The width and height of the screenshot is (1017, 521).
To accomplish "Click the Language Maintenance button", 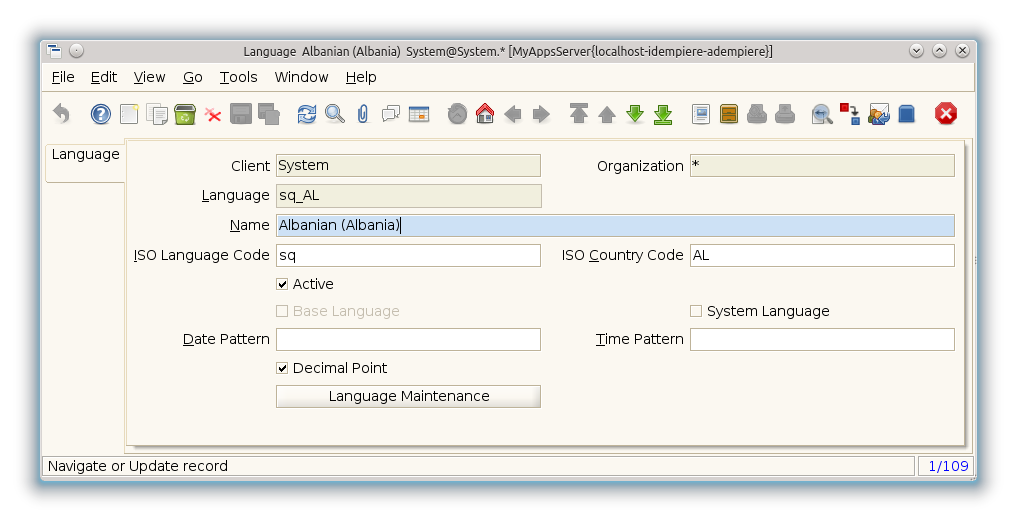I will click(x=408, y=396).
